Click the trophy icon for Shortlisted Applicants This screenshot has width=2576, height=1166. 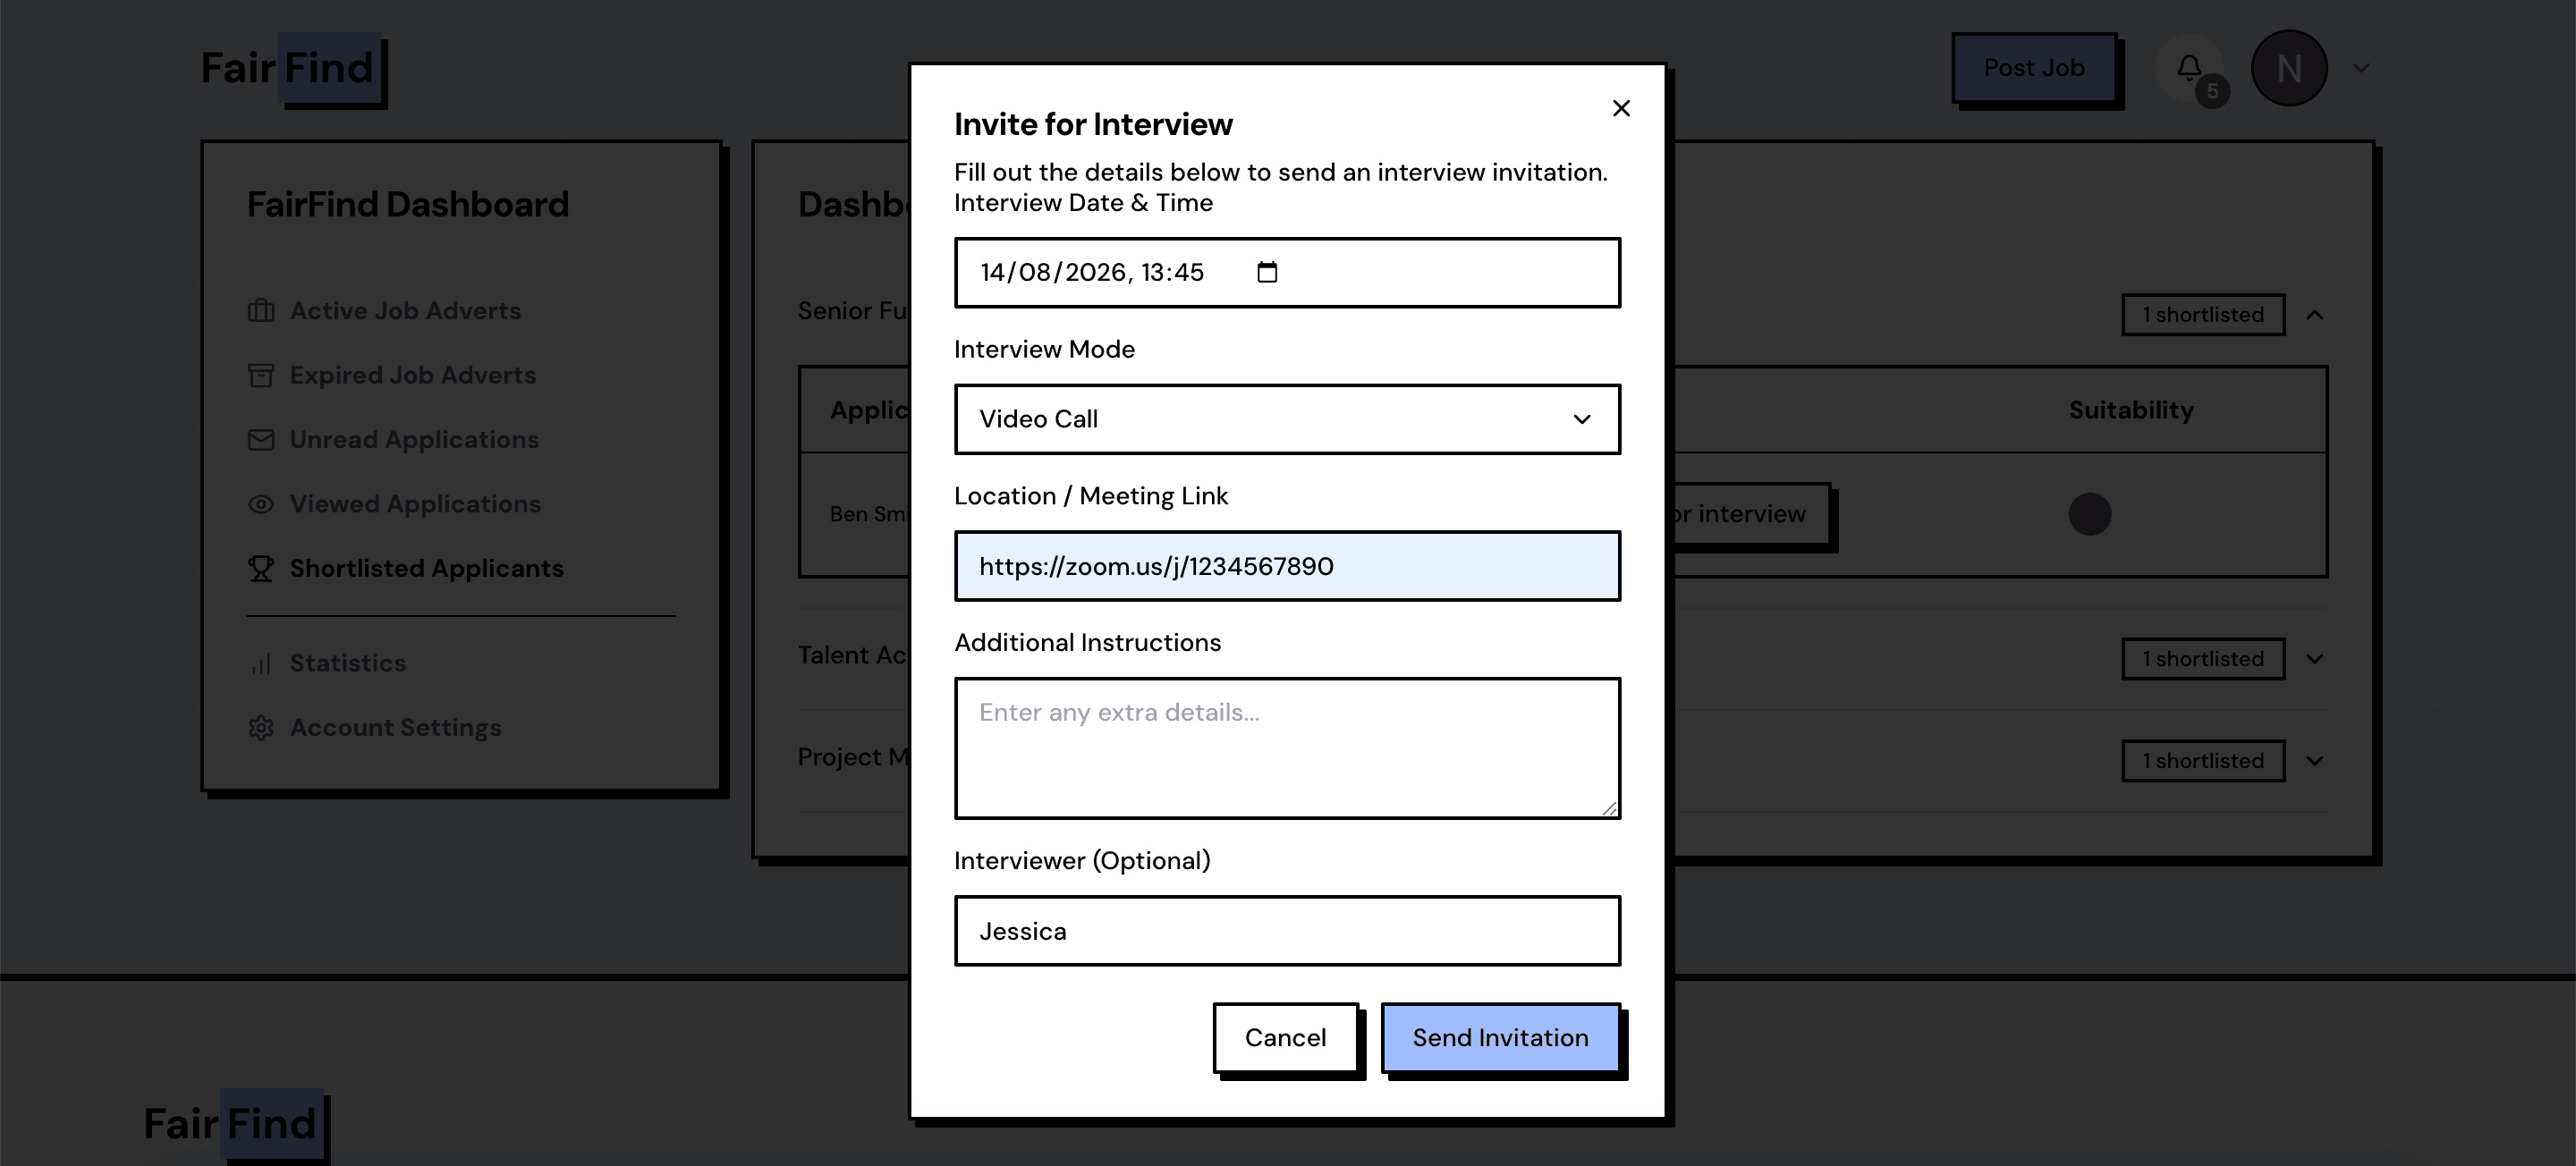[x=261, y=568]
